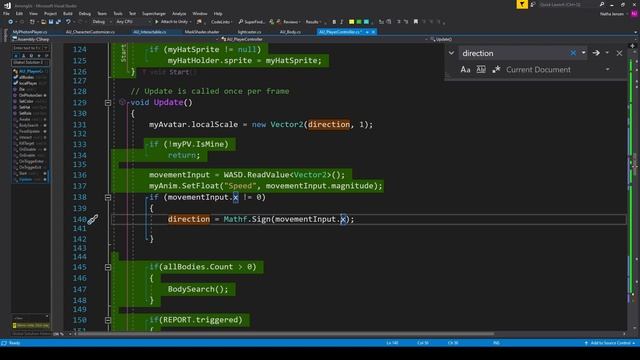
Task: Switch to AU_CharacterCustomizer.cs tab
Action: (90, 32)
